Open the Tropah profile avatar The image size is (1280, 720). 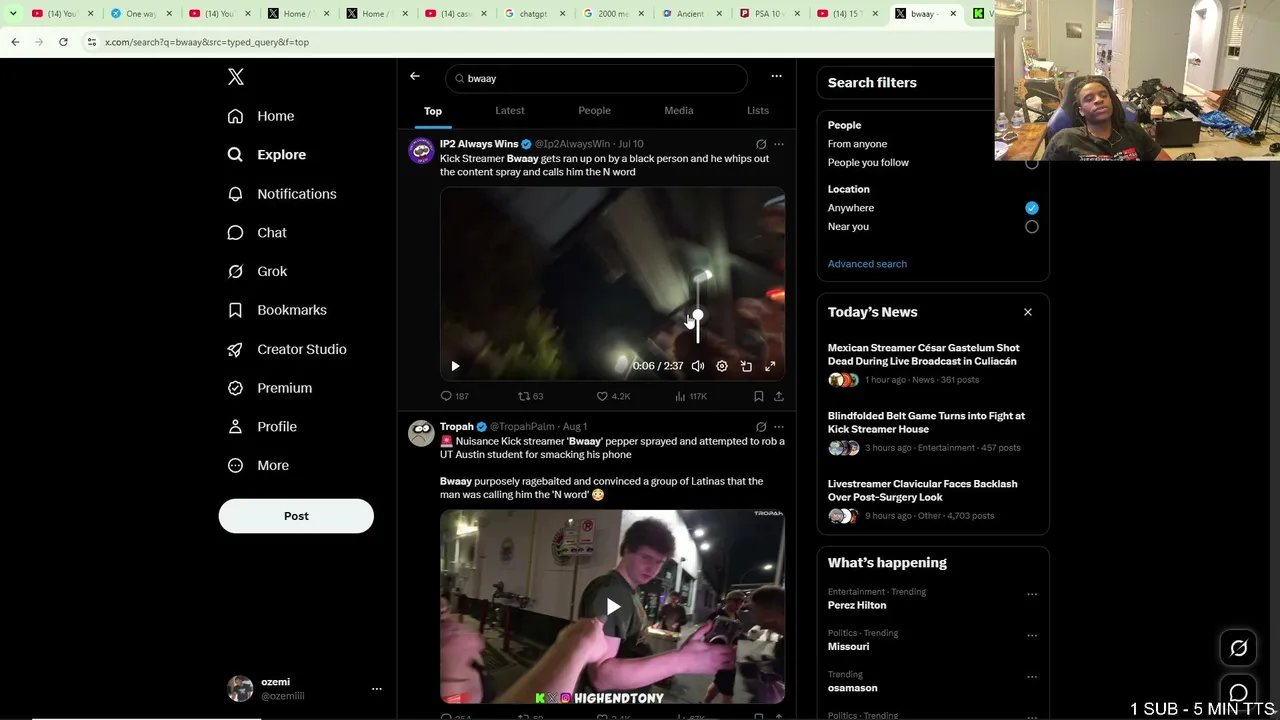[421, 433]
